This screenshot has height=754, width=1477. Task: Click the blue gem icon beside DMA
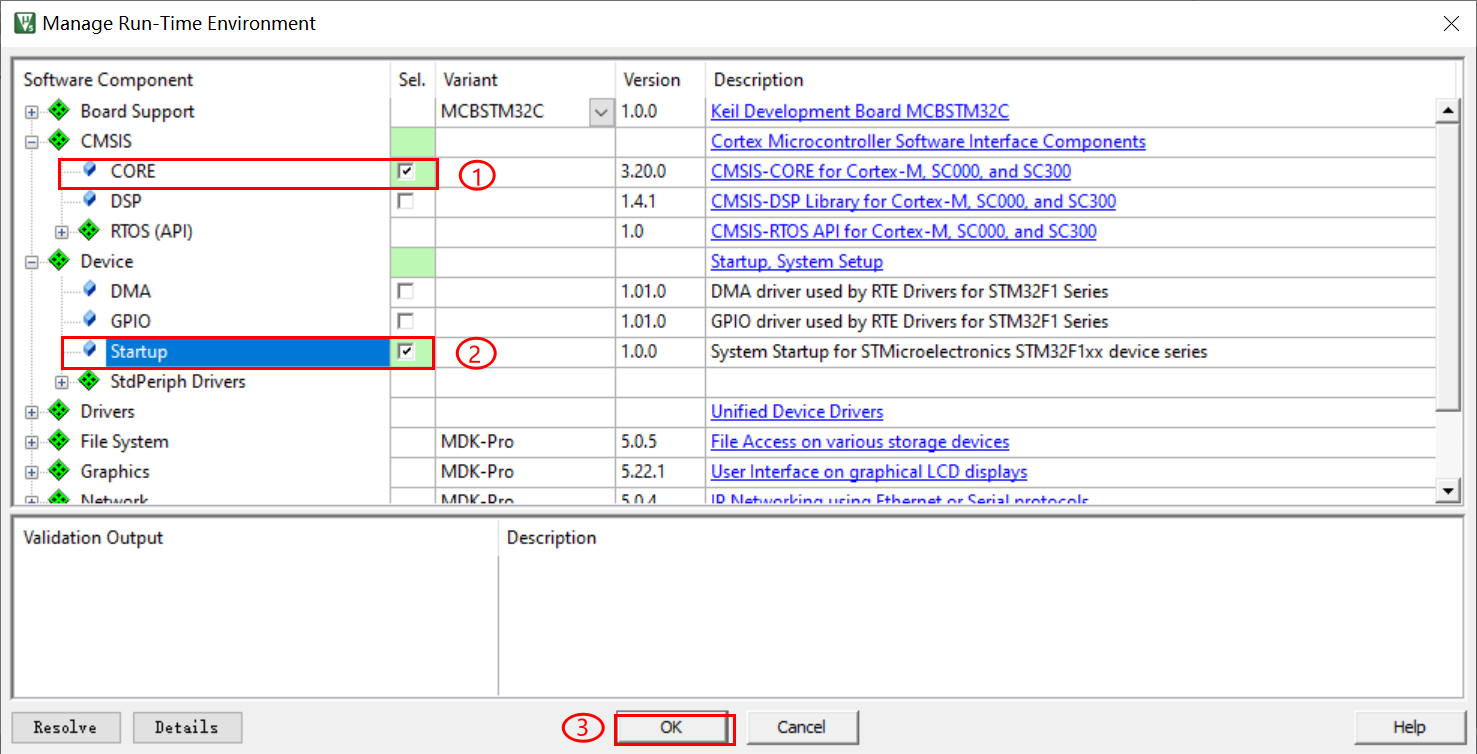coord(90,291)
